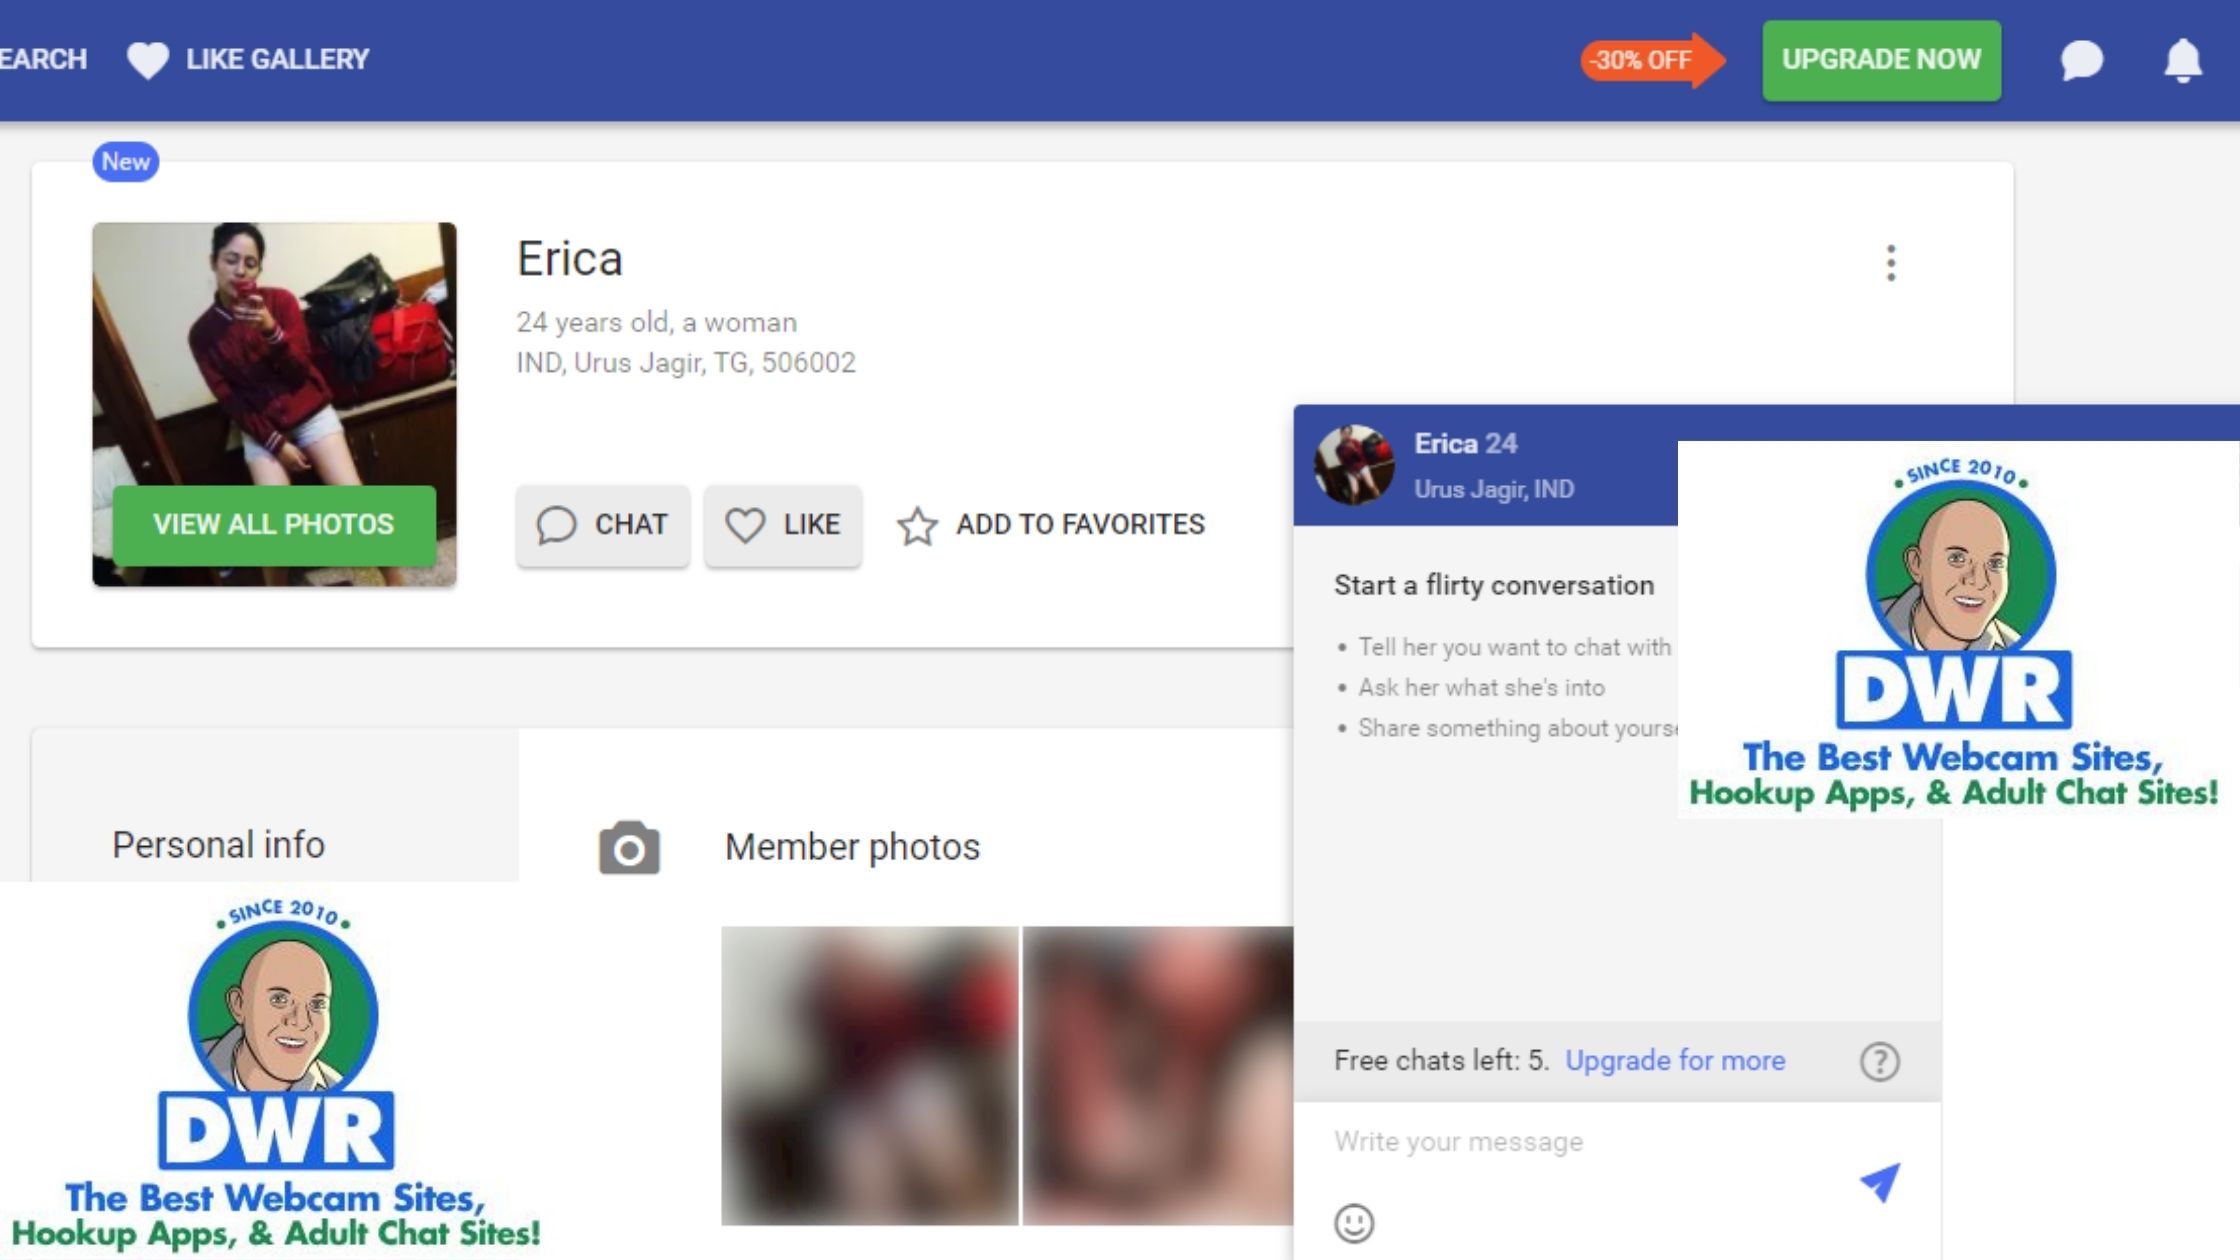Click the Member photos camera icon
This screenshot has height=1260, width=2240.
click(x=629, y=848)
